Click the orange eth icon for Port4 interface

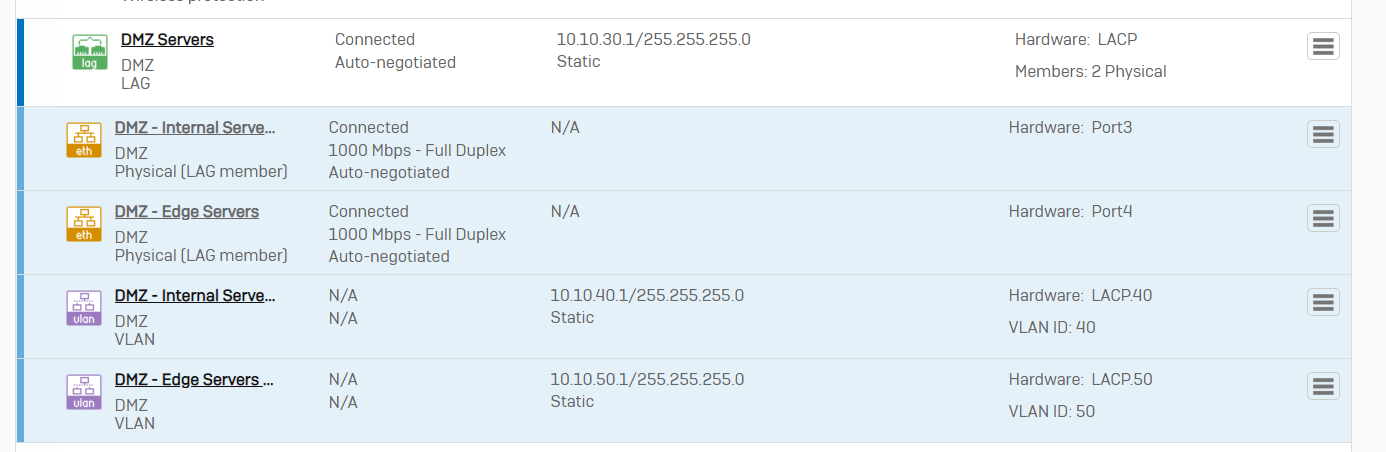click(84, 224)
